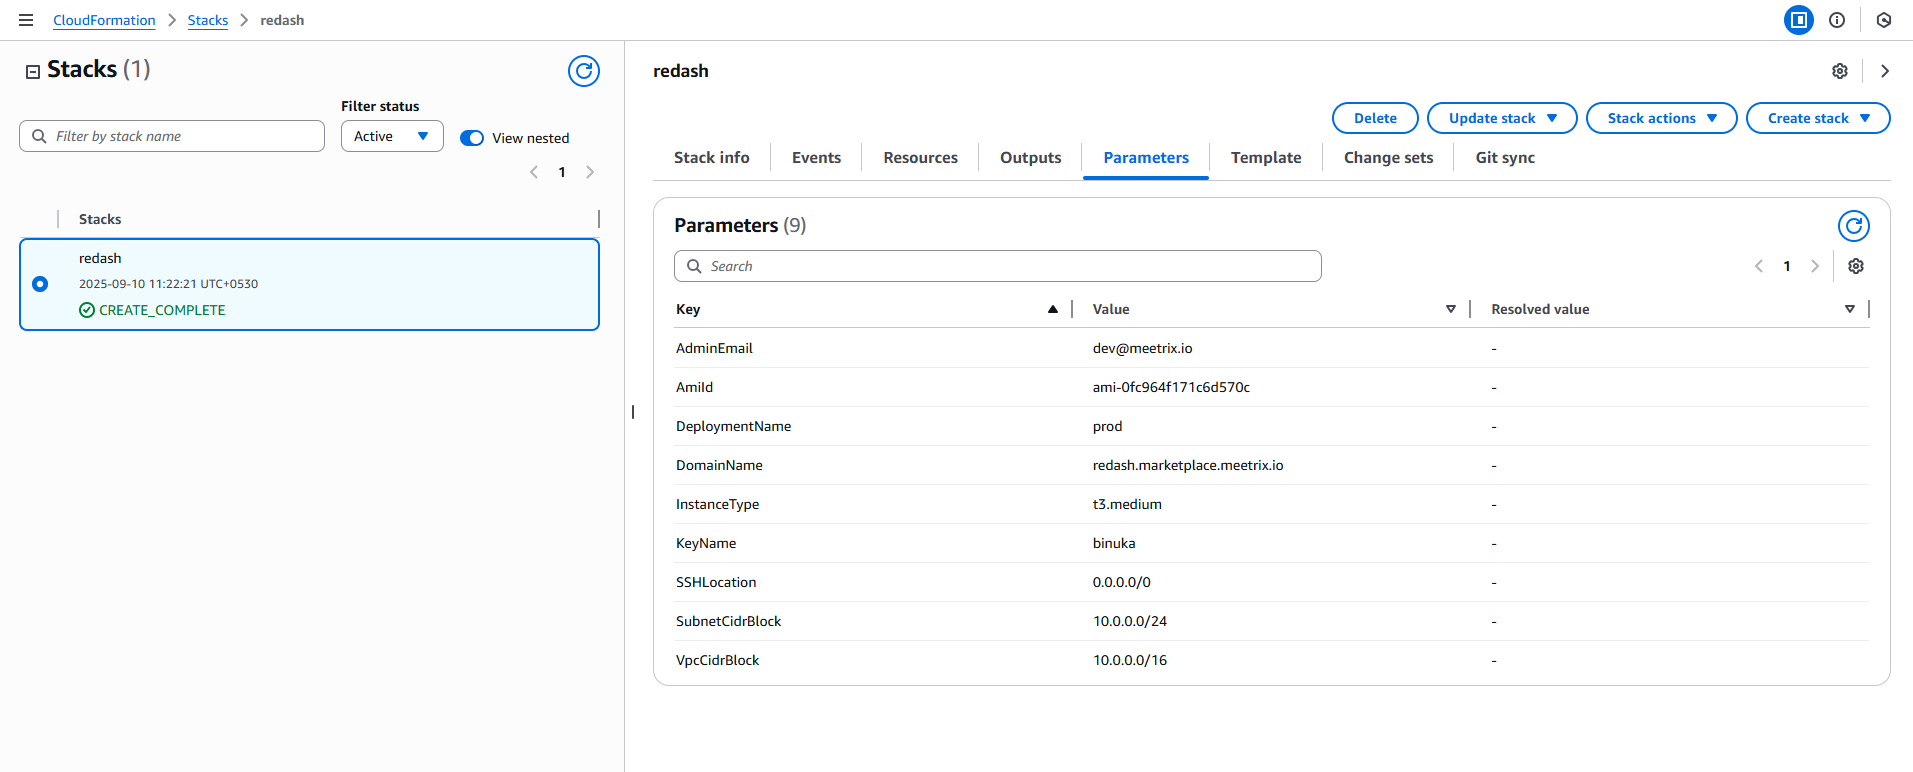The image size is (1913, 772).
Task: Select the SSHLocation parameter key
Action: click(x=716, y=582)
